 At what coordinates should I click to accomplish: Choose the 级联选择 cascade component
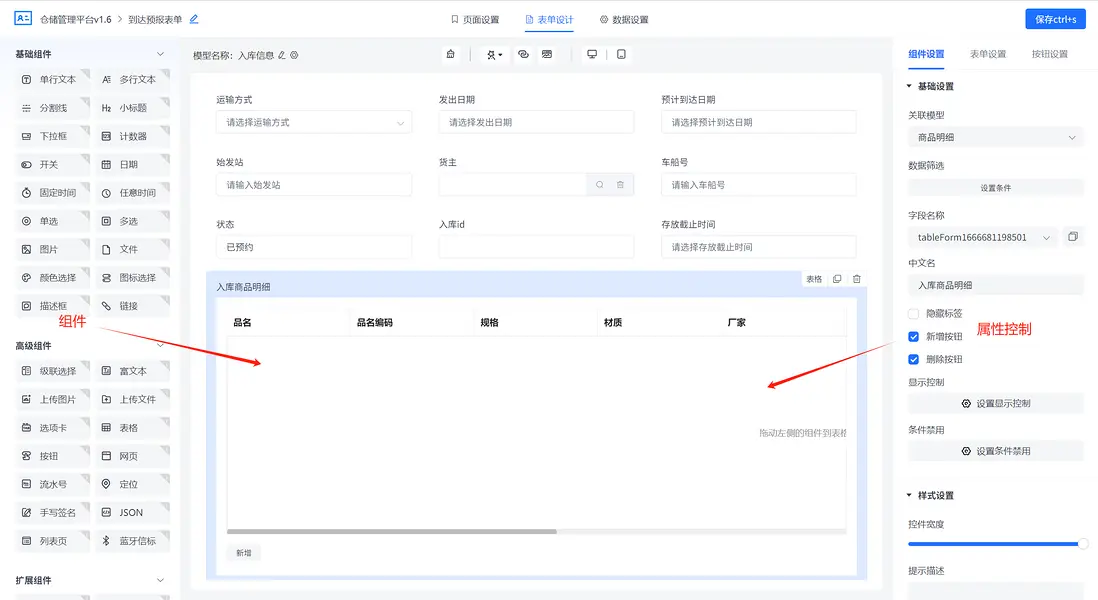53,371
